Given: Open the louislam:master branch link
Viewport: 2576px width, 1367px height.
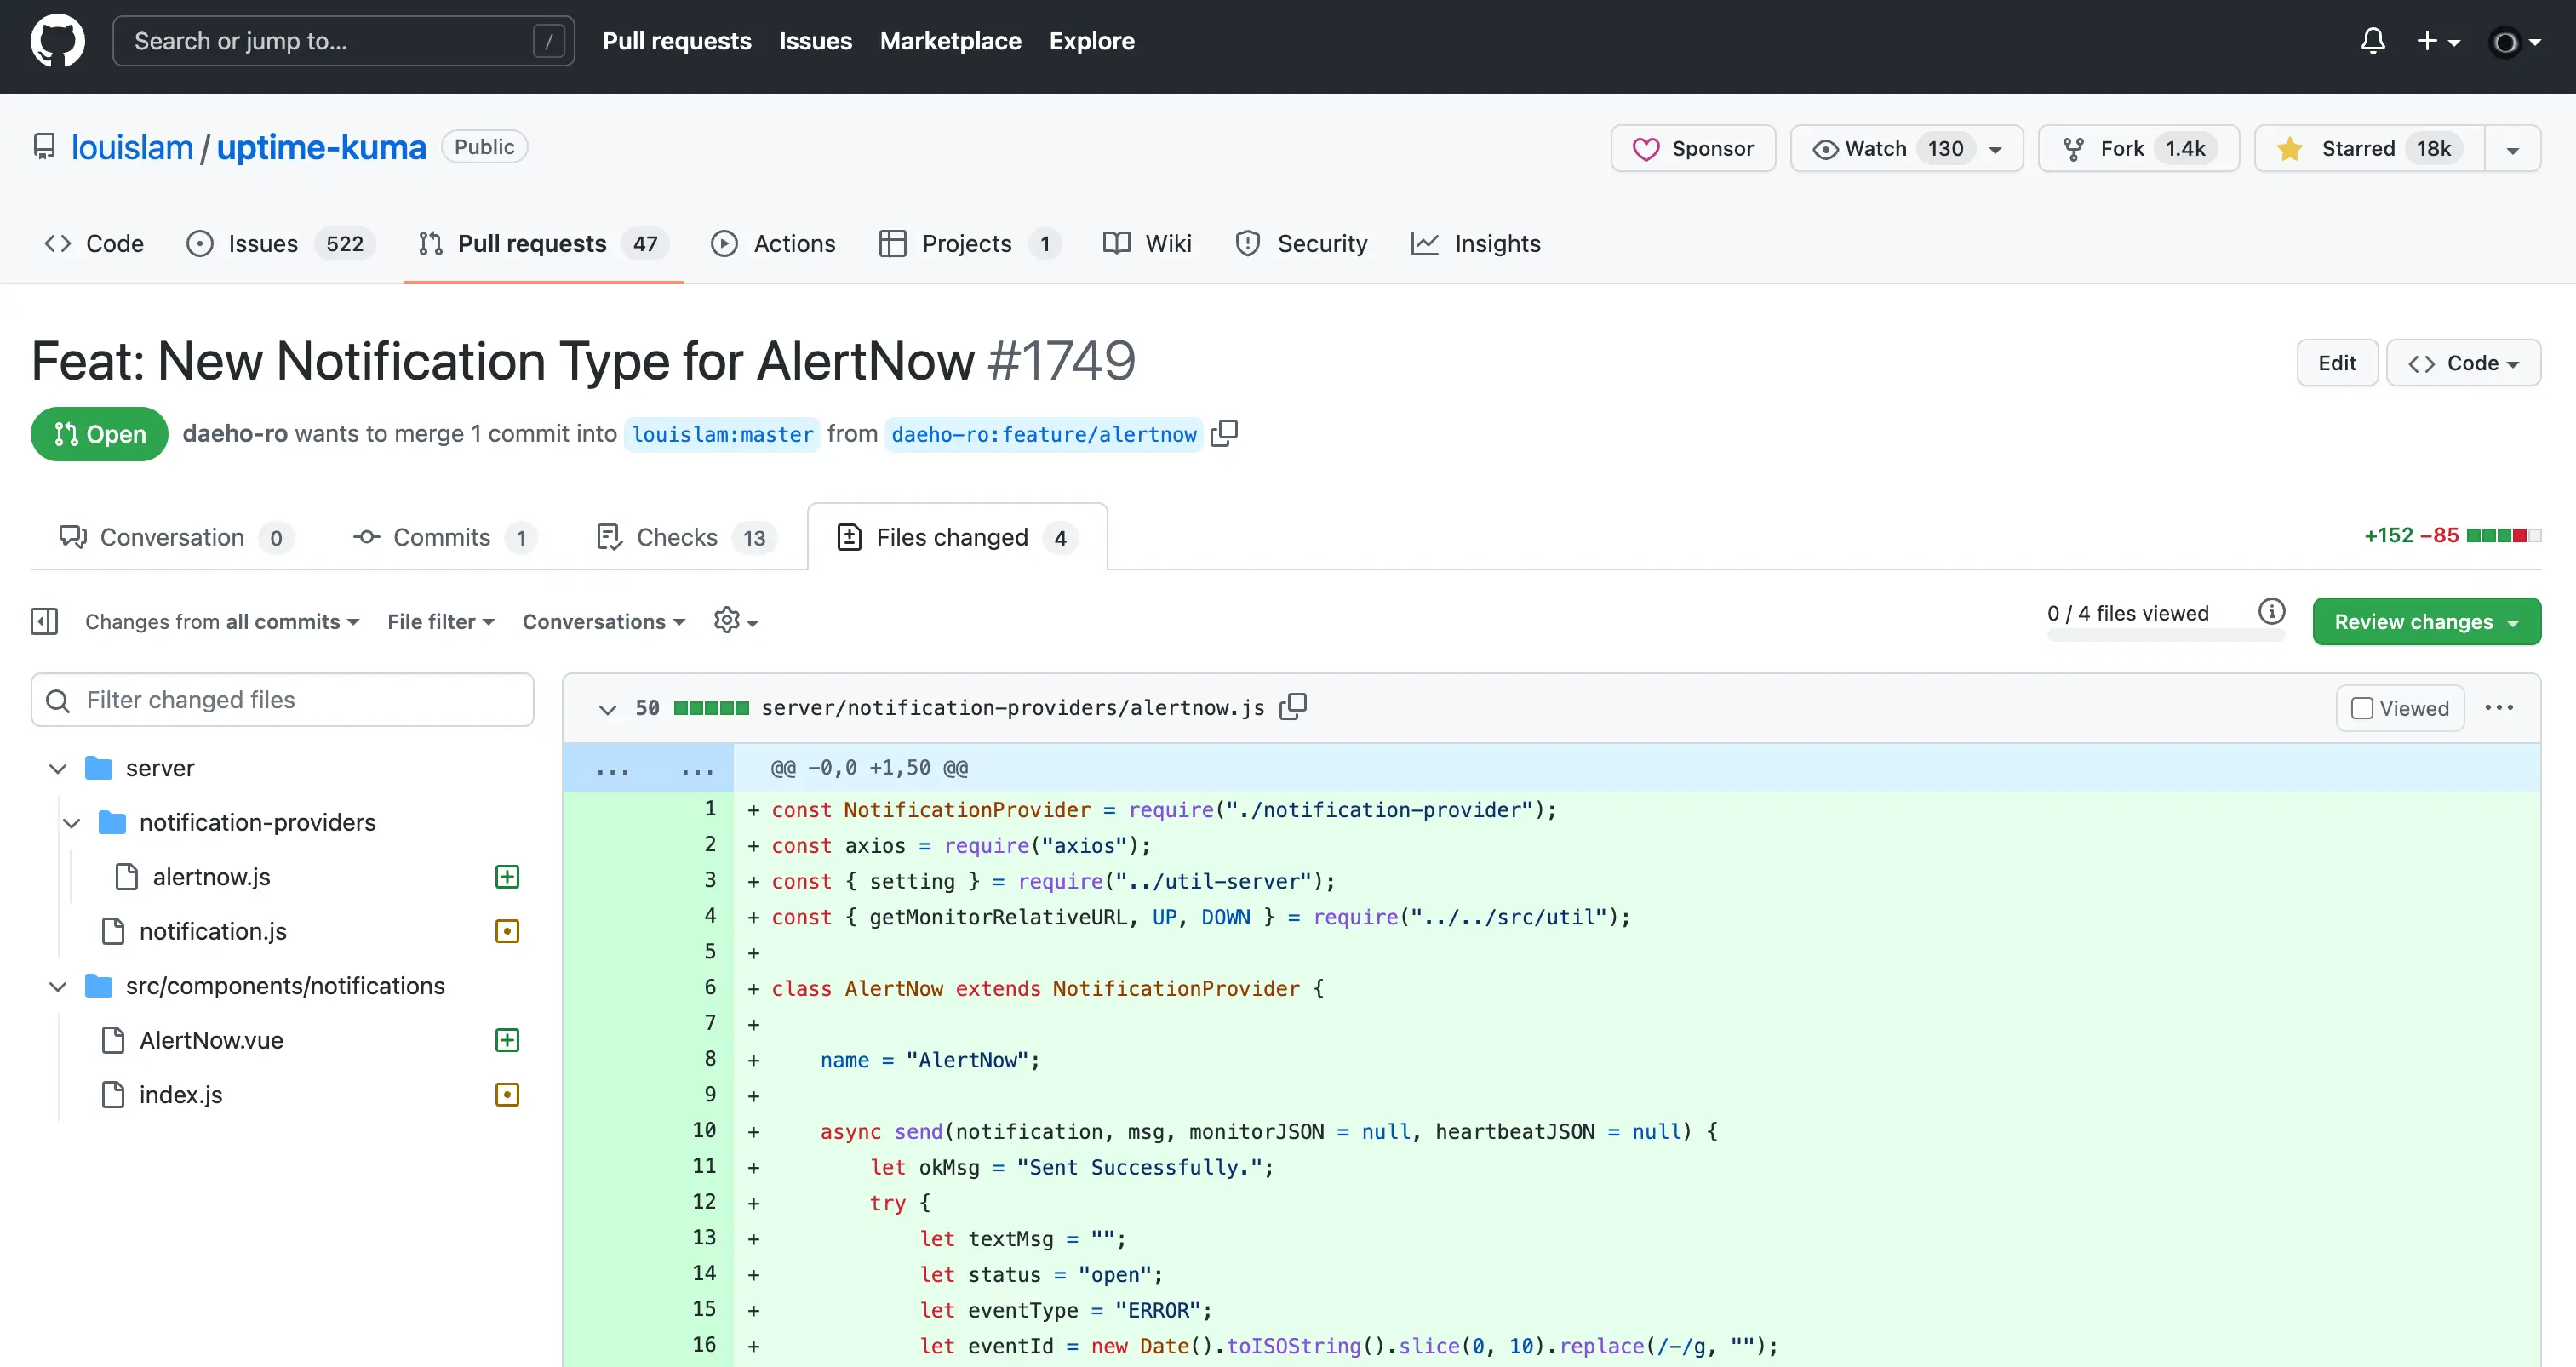Looking at the screenshot, I should click(x=722, y=434).
